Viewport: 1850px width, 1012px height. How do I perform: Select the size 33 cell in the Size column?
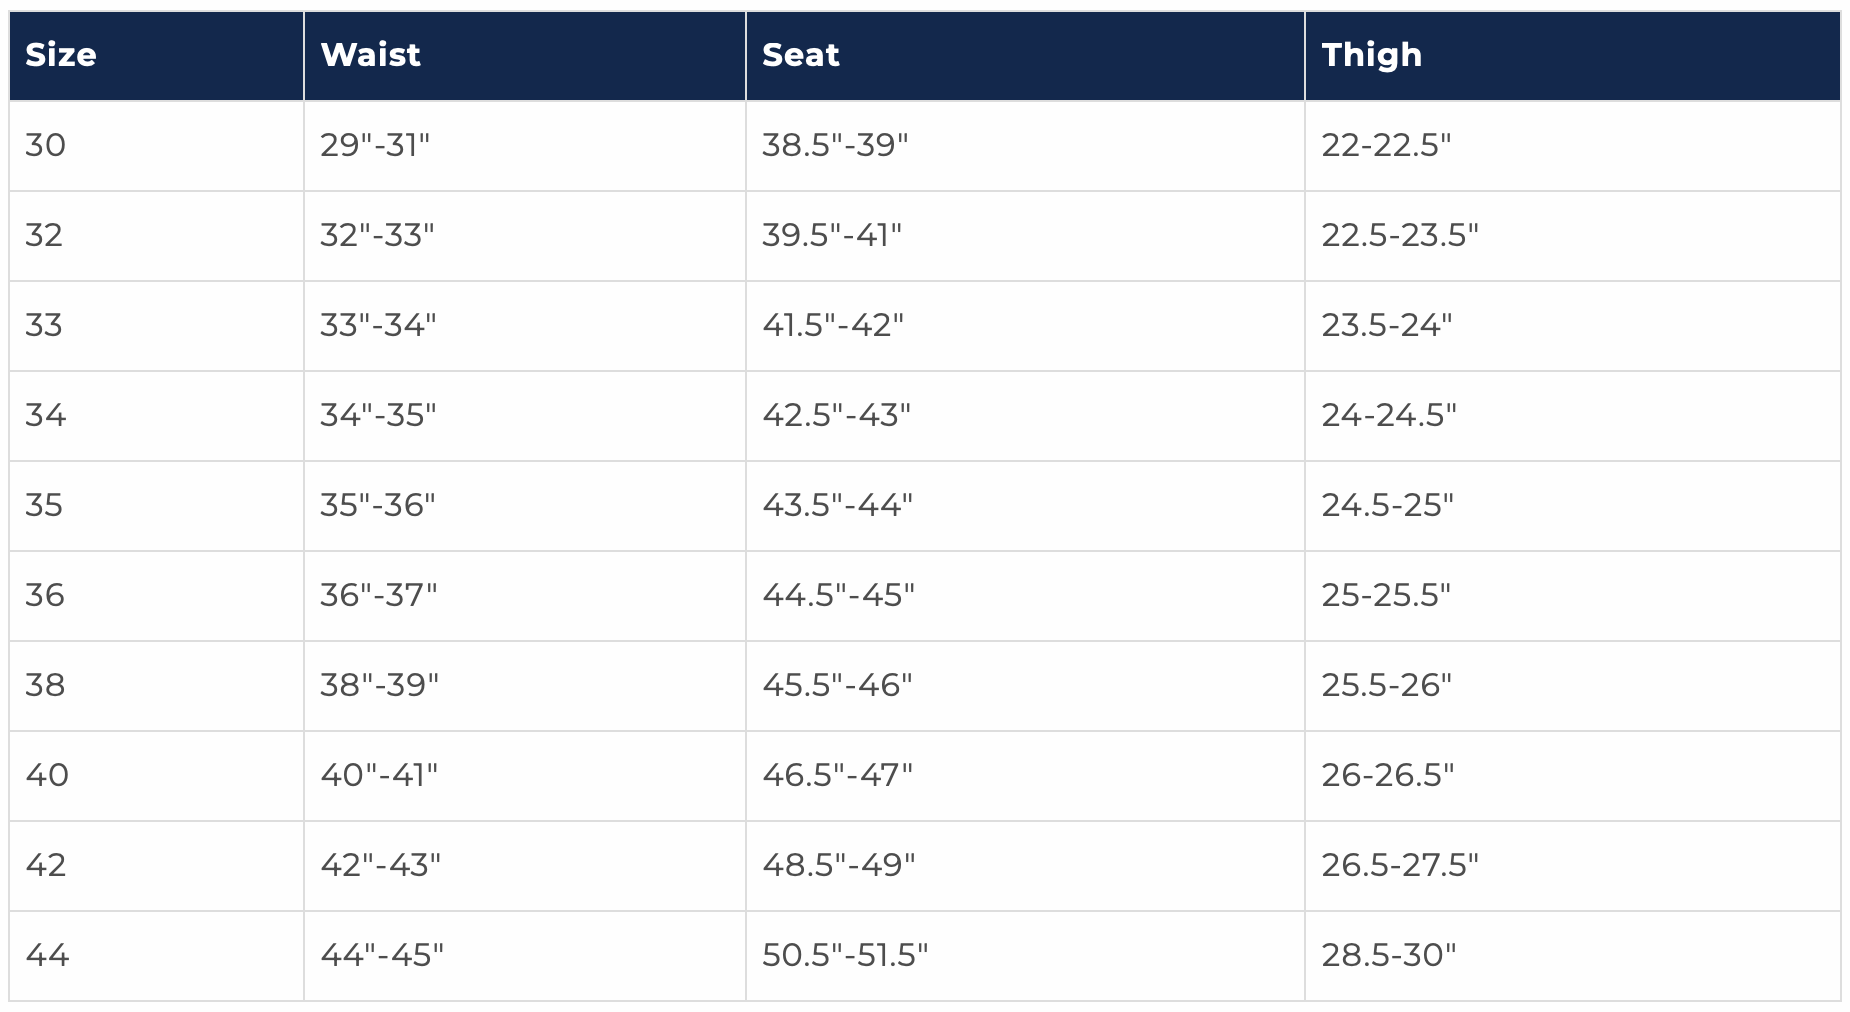(44, 326)
